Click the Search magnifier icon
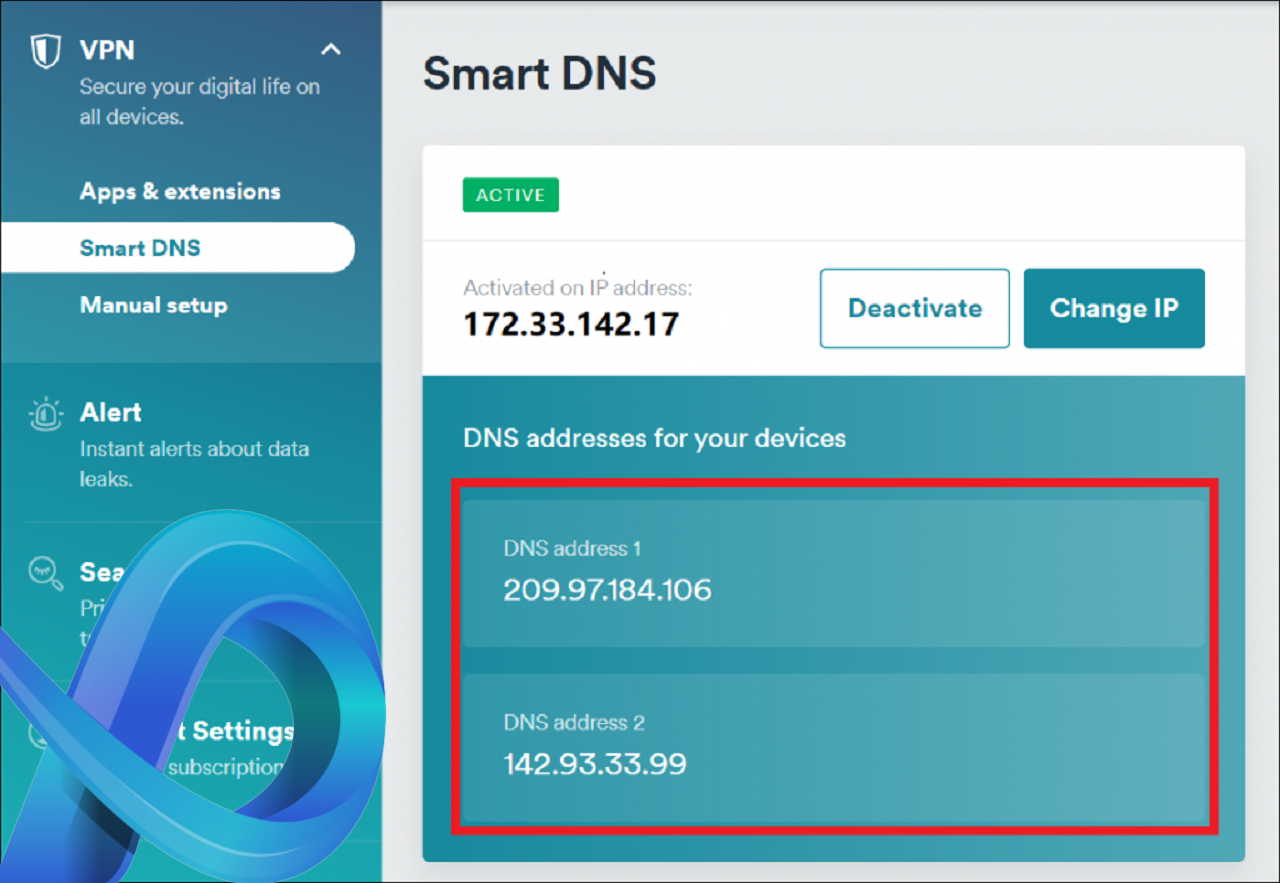This screenshot has width=1280, height=883. tap(46, 573)
